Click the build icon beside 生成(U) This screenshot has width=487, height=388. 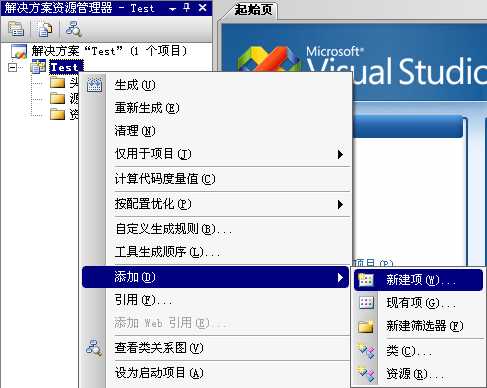click(94, 85)
